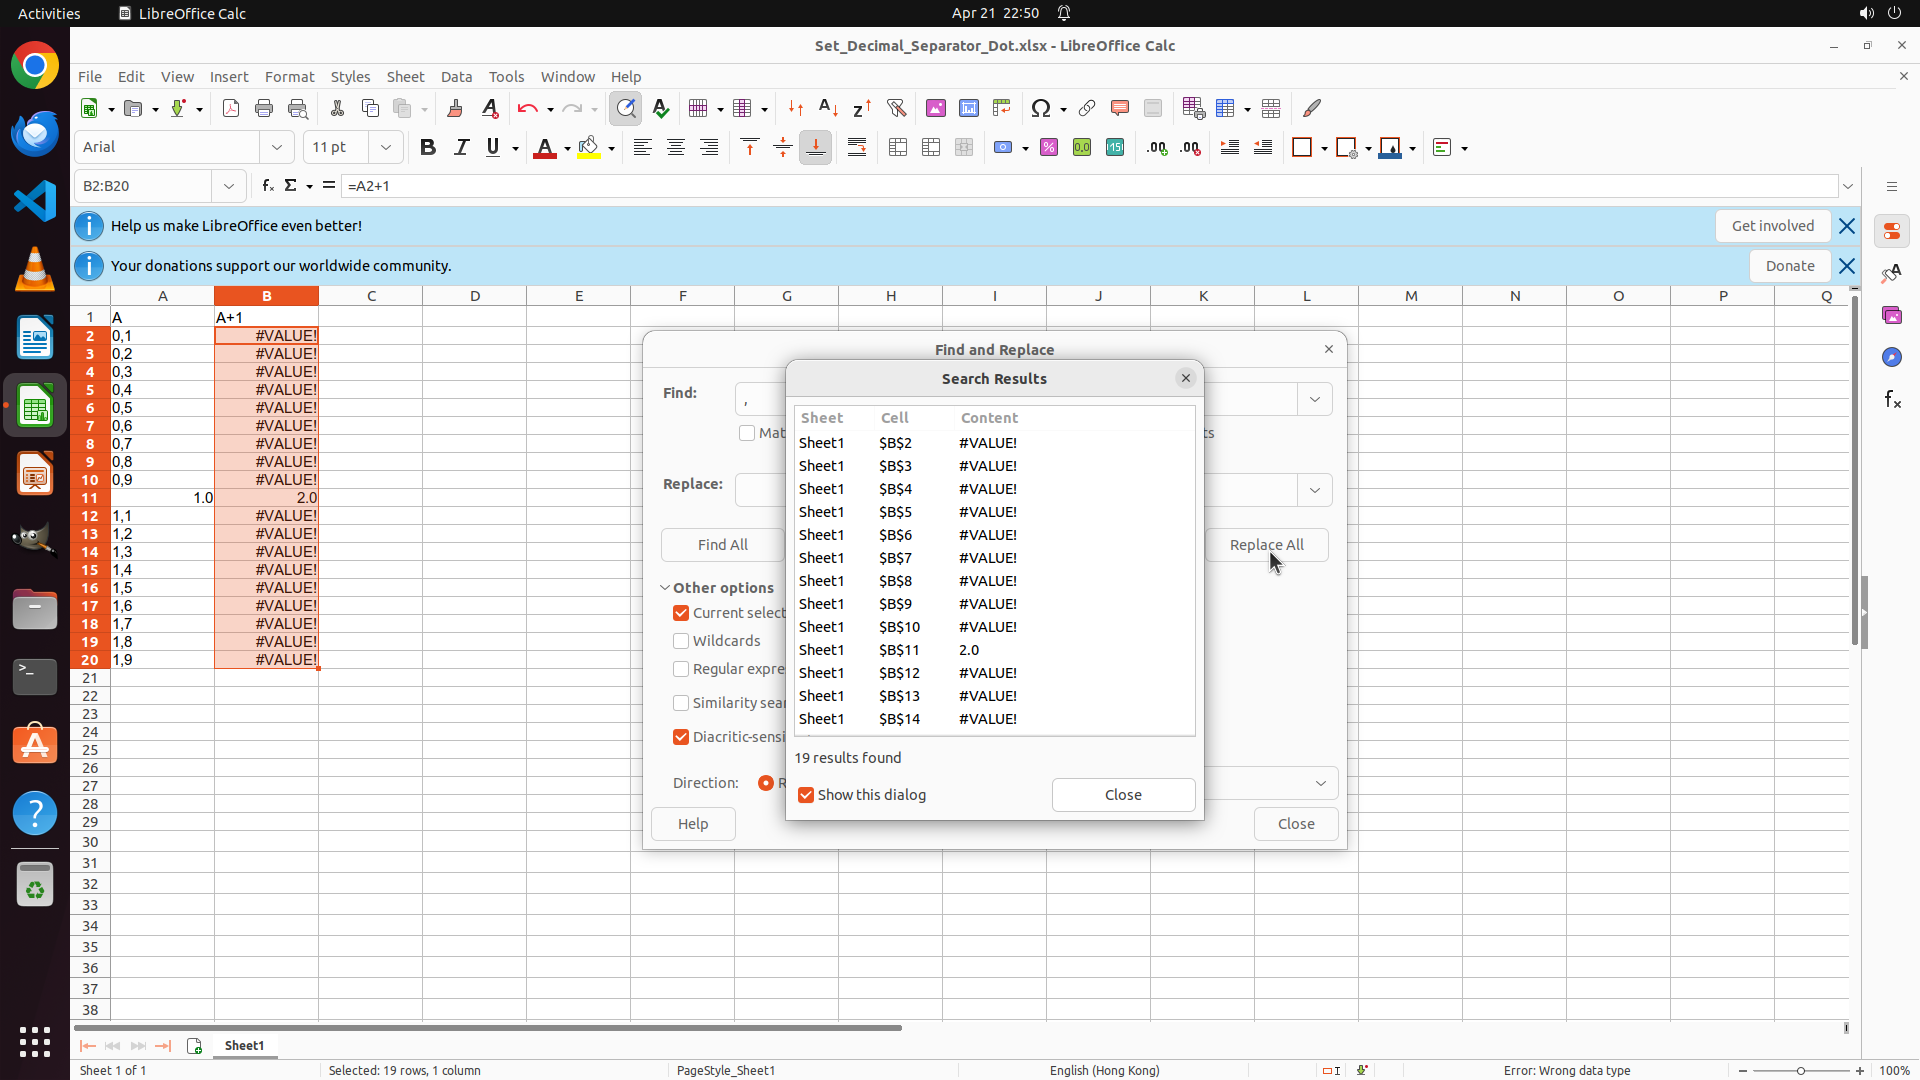Click the Sort Ascending icon
This screenshot has width=1920, height=1080.
tap(828, 108)
